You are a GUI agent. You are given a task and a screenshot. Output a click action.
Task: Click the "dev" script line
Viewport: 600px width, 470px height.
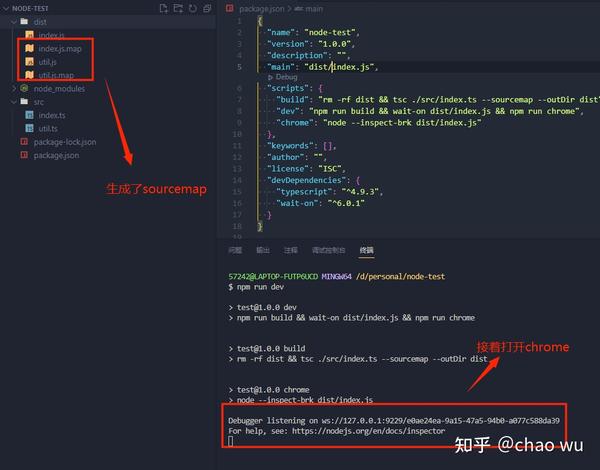click(x=429, y=111)
